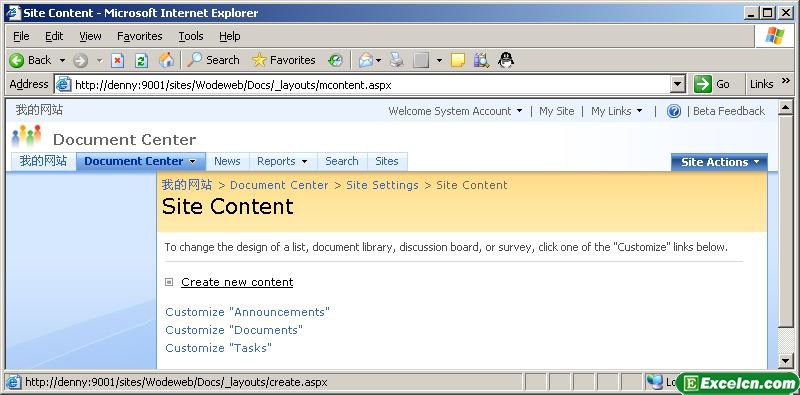Open the Favorites menu

(x=139, y=36)
